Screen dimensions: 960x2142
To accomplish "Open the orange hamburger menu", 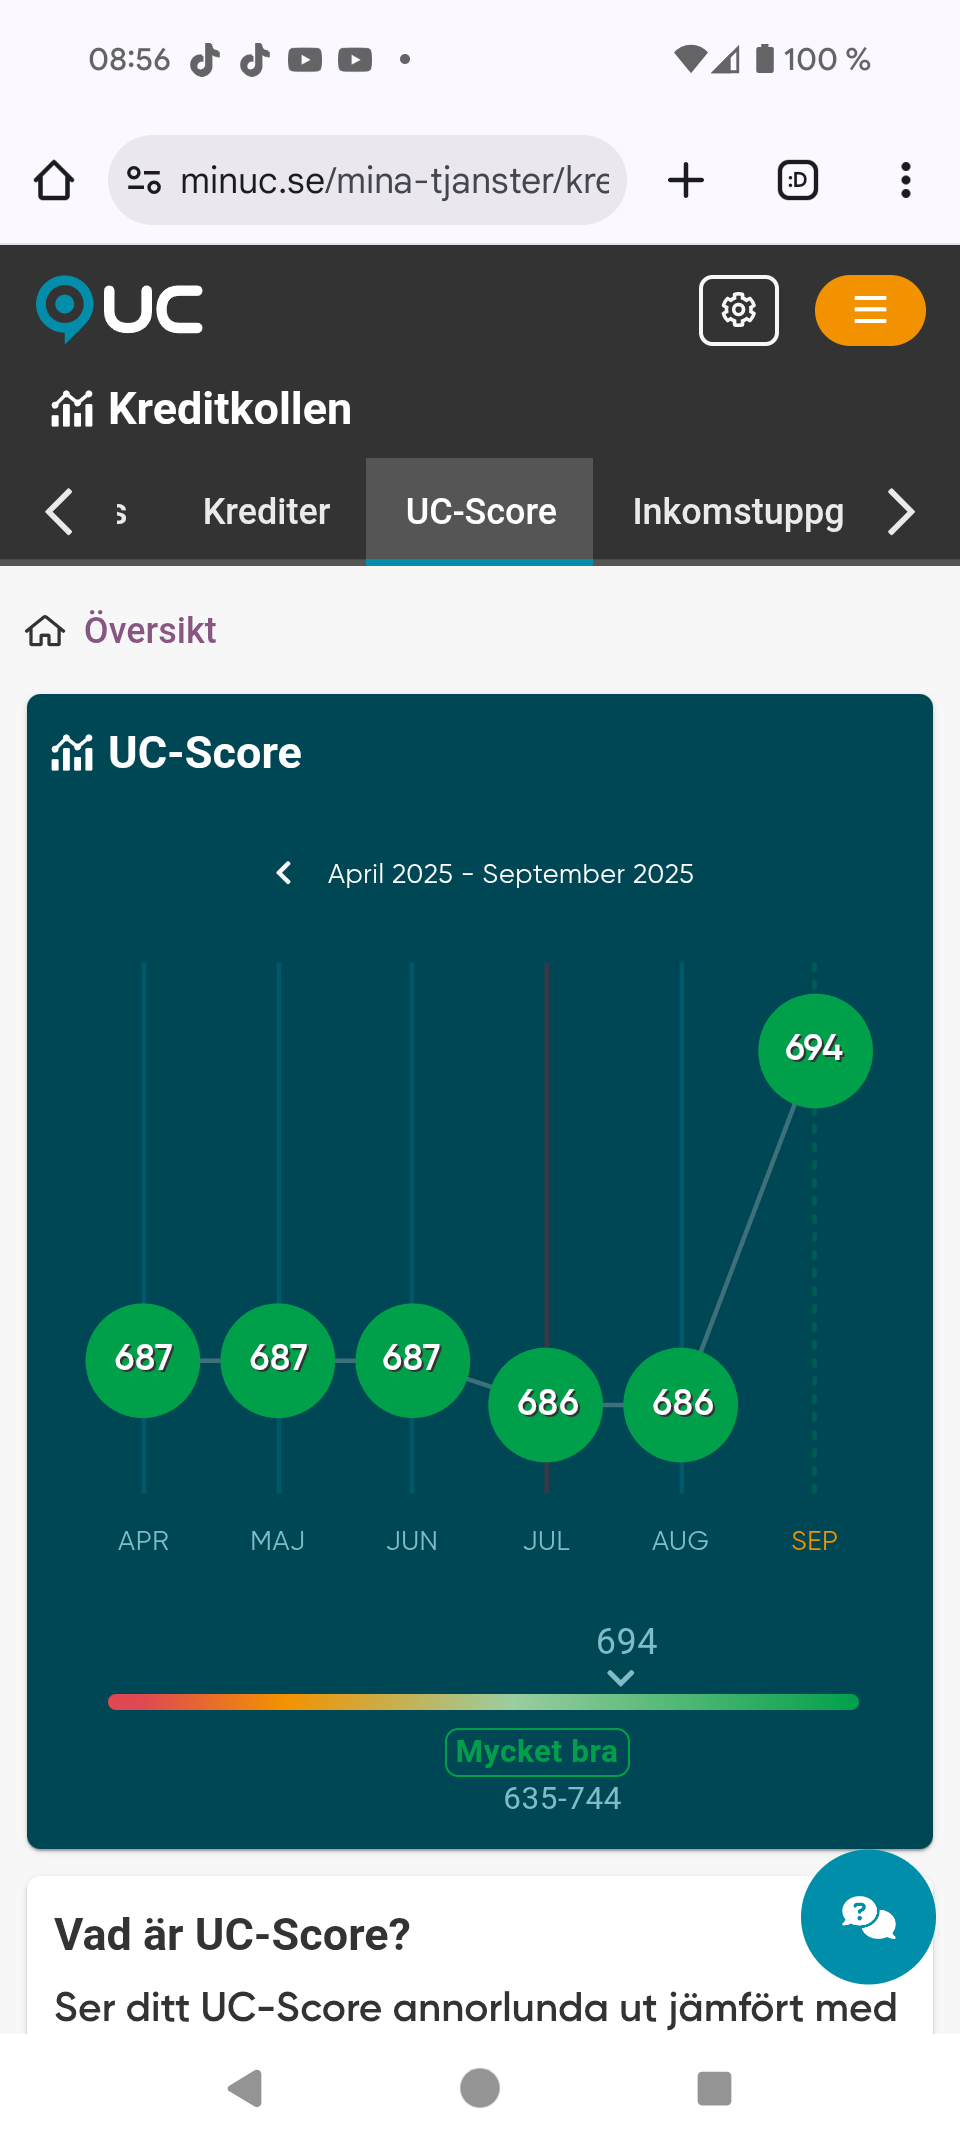I will point(869,310).
